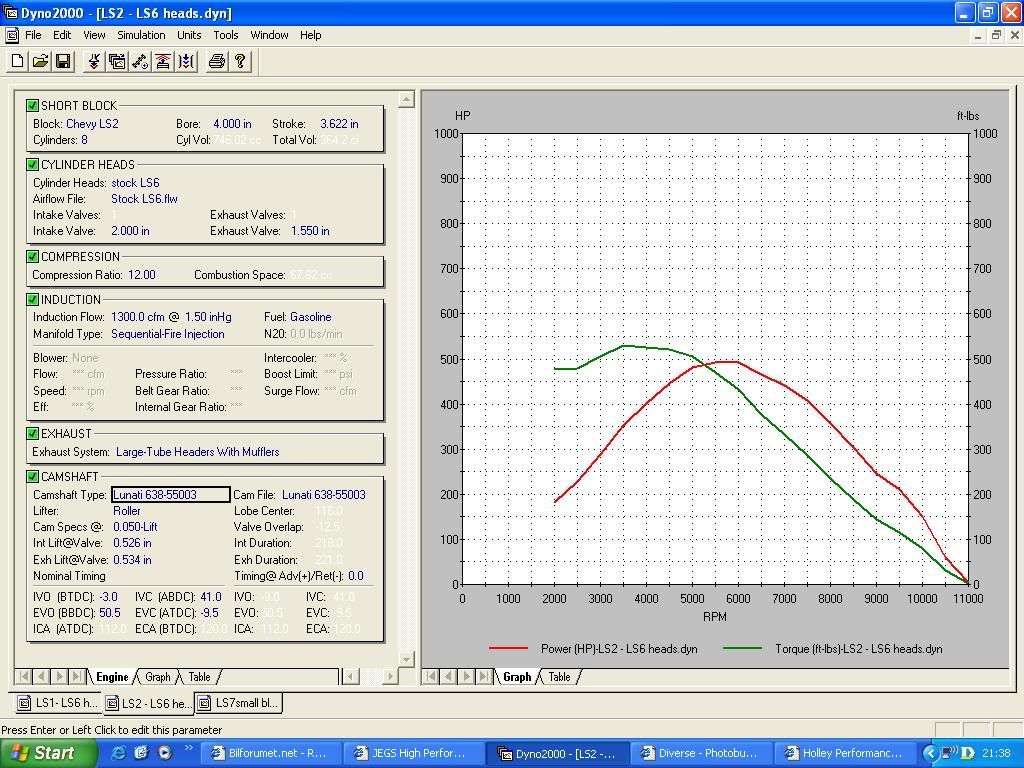Click the connecting rod toolbar icon

coord(140,61)
